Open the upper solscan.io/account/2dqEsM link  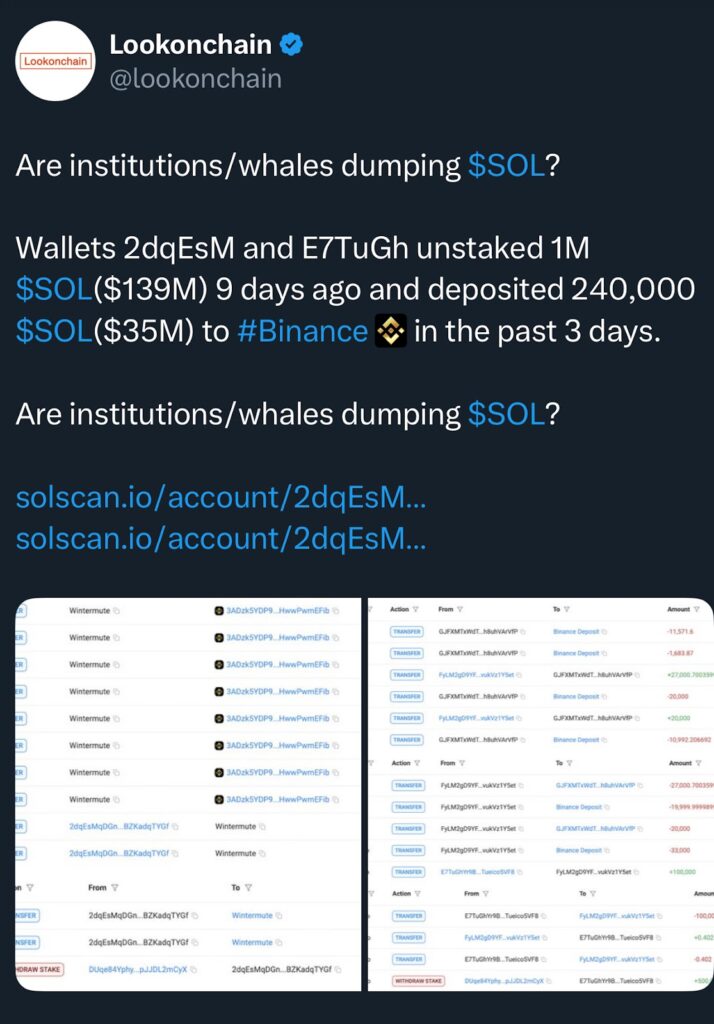[x=221, y=498]
